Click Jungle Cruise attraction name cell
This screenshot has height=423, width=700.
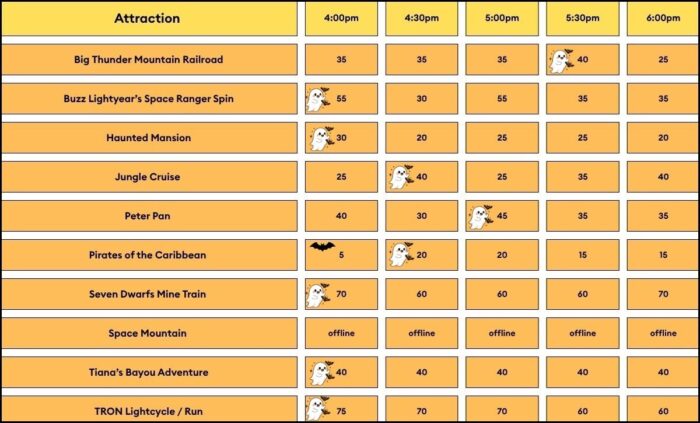149,177
